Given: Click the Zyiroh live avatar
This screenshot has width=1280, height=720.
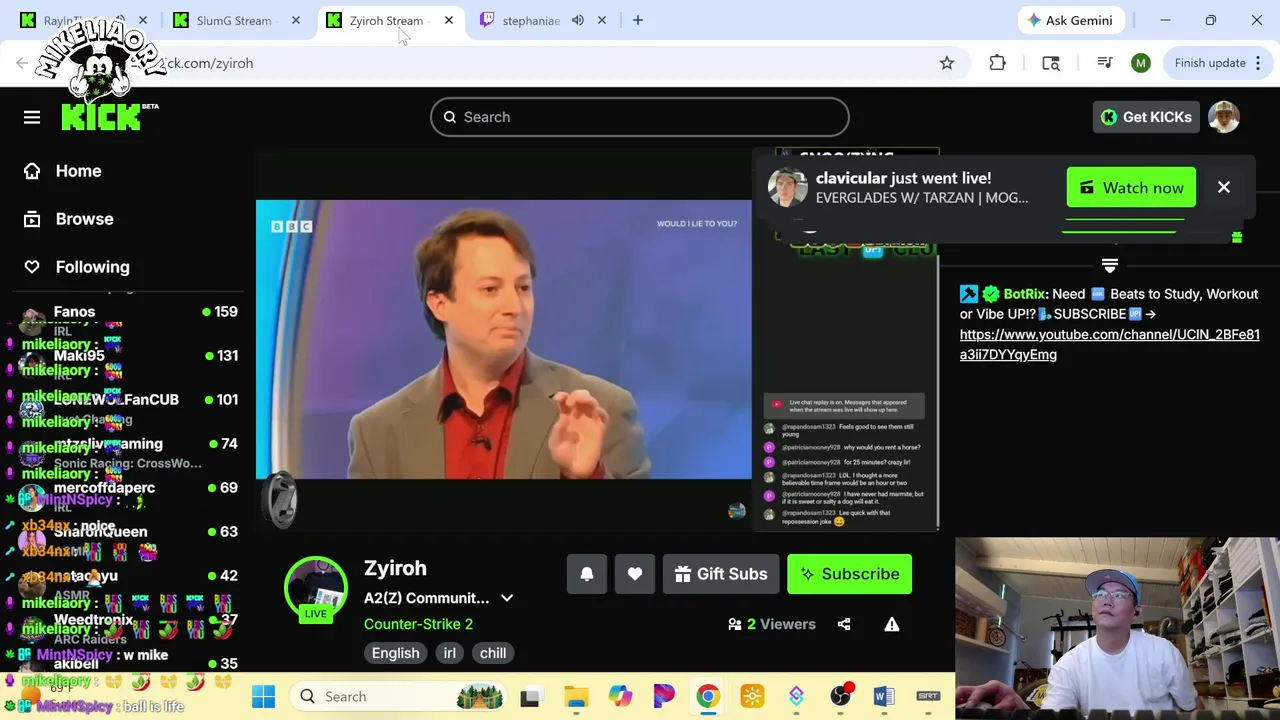Looking at the screenshot, I should pos(316,588).
